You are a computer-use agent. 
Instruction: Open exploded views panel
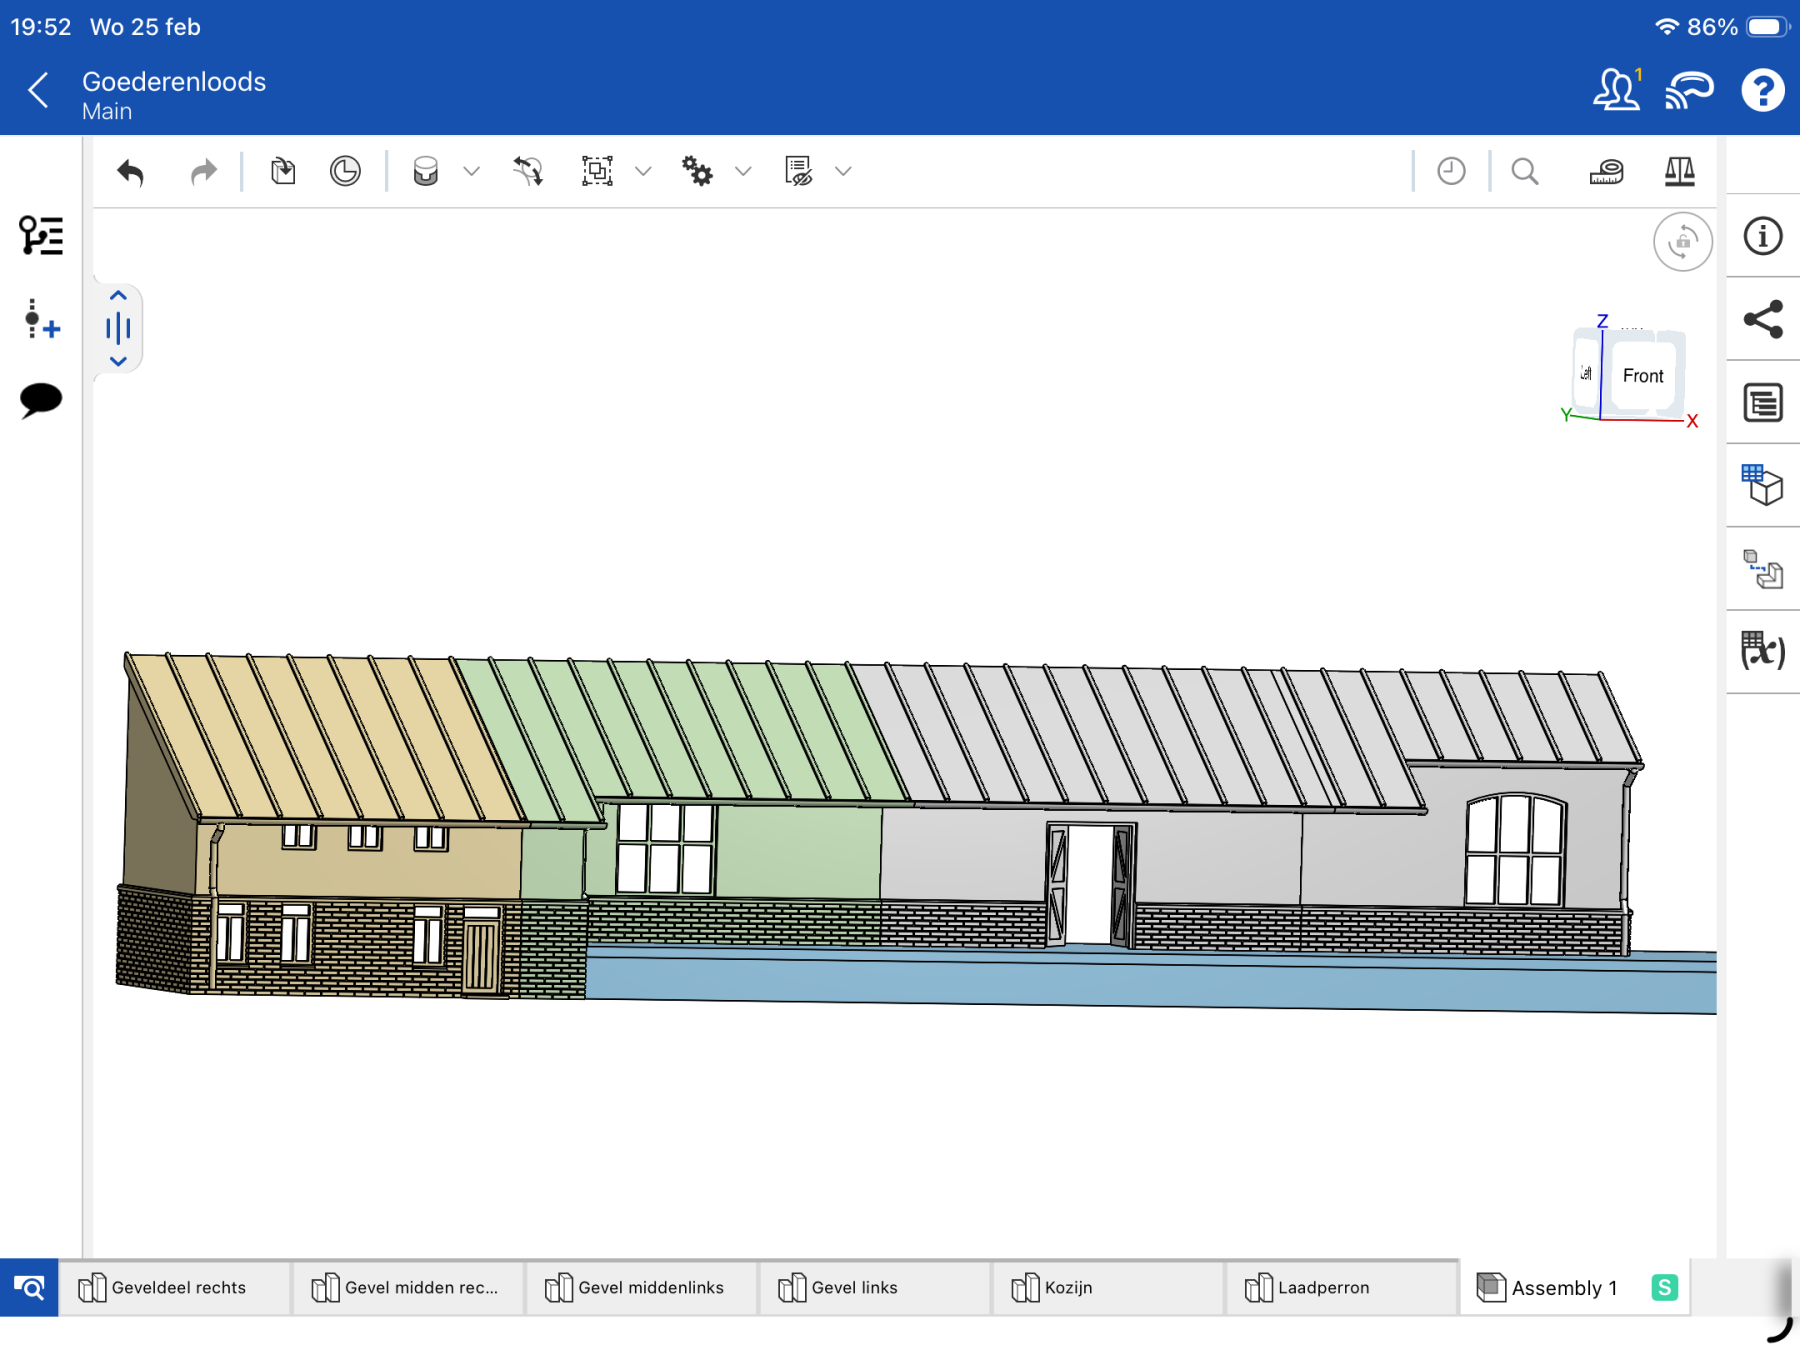(x=1762, y=568)
